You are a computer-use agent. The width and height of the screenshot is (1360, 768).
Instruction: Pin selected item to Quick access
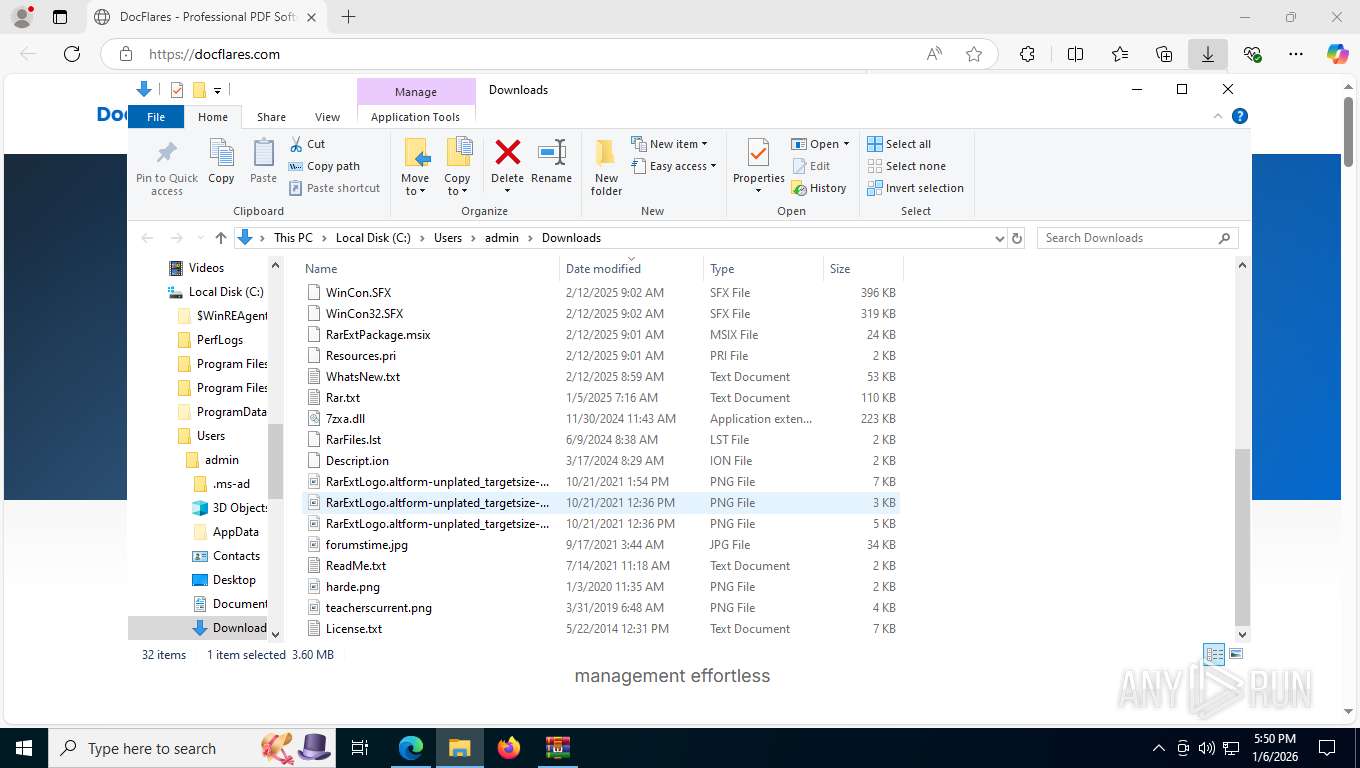pyautogui.click(x=167, y=167)
